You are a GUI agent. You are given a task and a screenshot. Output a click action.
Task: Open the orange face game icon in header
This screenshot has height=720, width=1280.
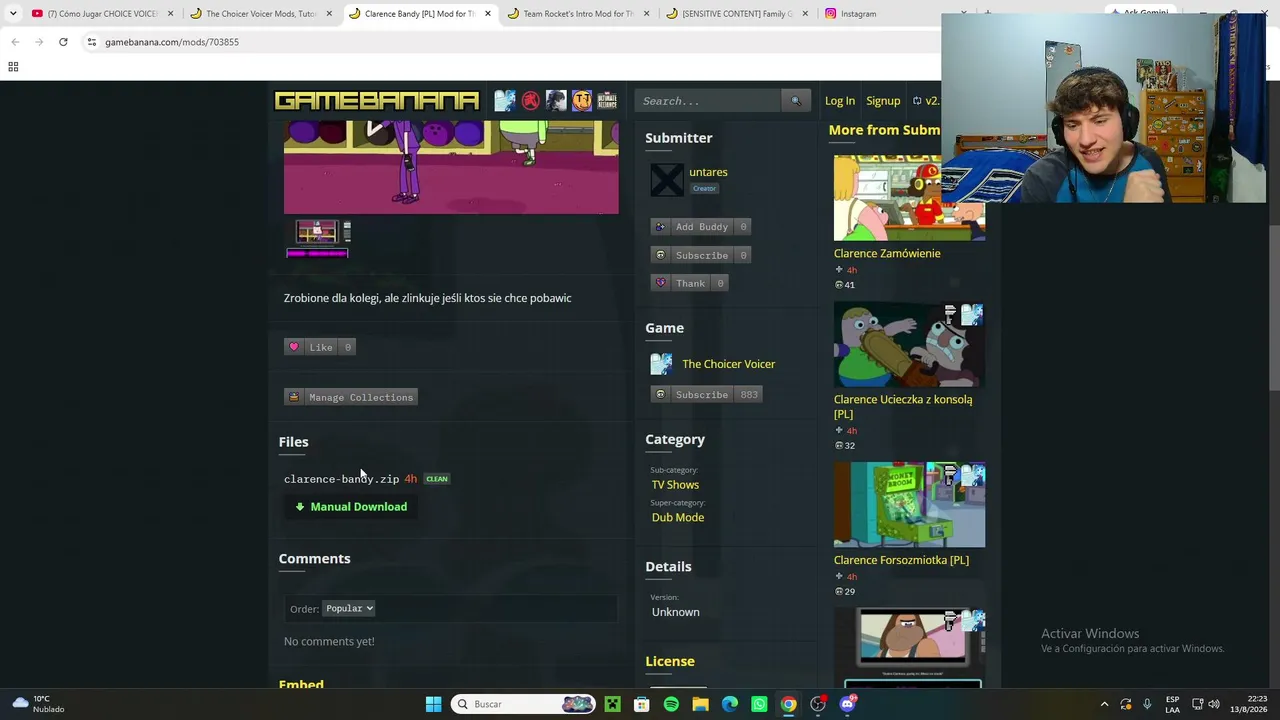[582, 101]
